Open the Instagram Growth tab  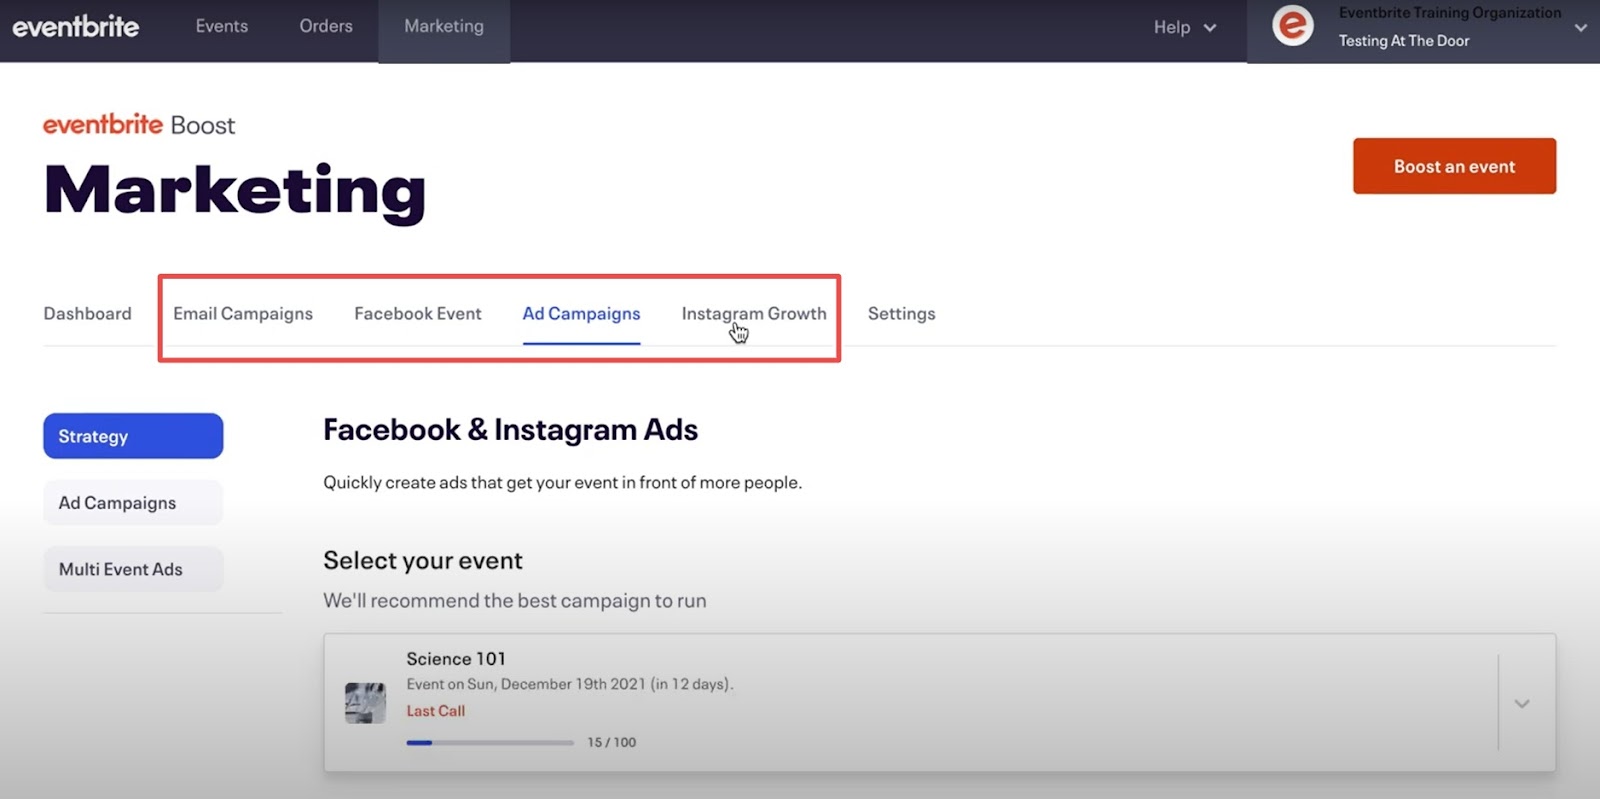754,313
